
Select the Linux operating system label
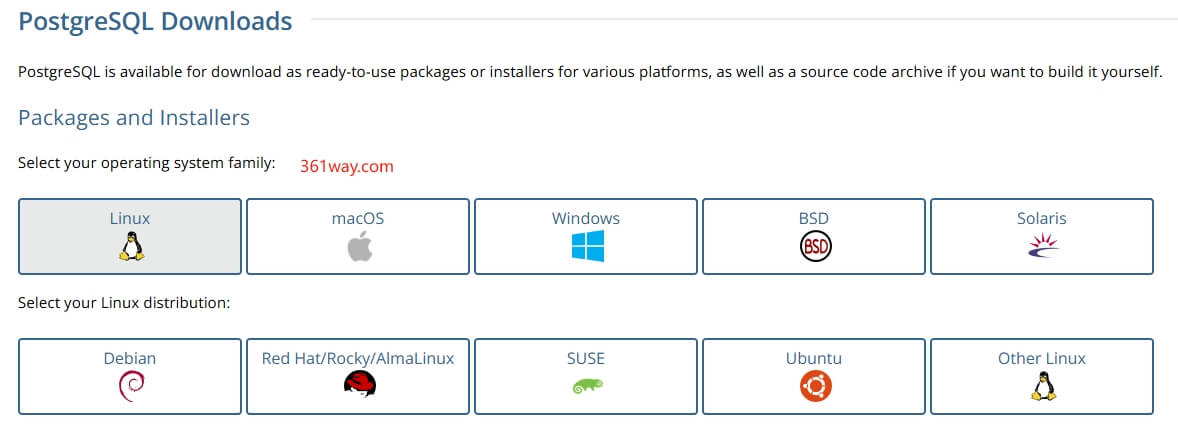click(x=130, y=219)
